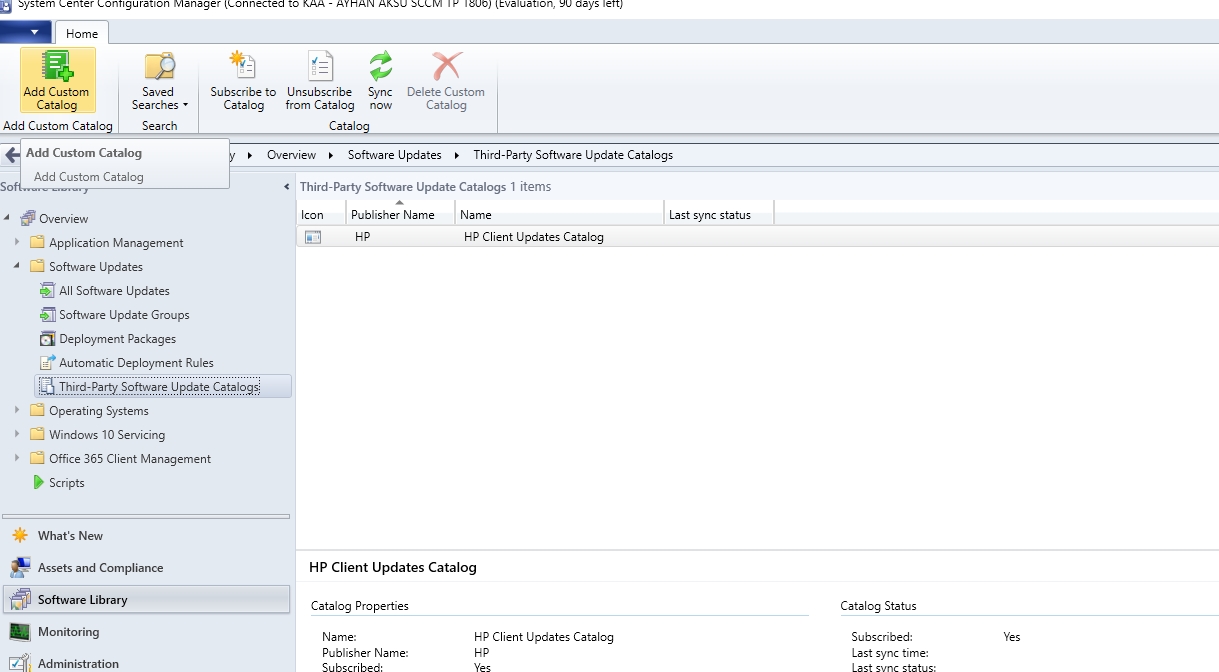Open Automatic Deployment Rules node
Image resolution: width=1219 pixels, height=672 pixels.
(x=136, y=363)
